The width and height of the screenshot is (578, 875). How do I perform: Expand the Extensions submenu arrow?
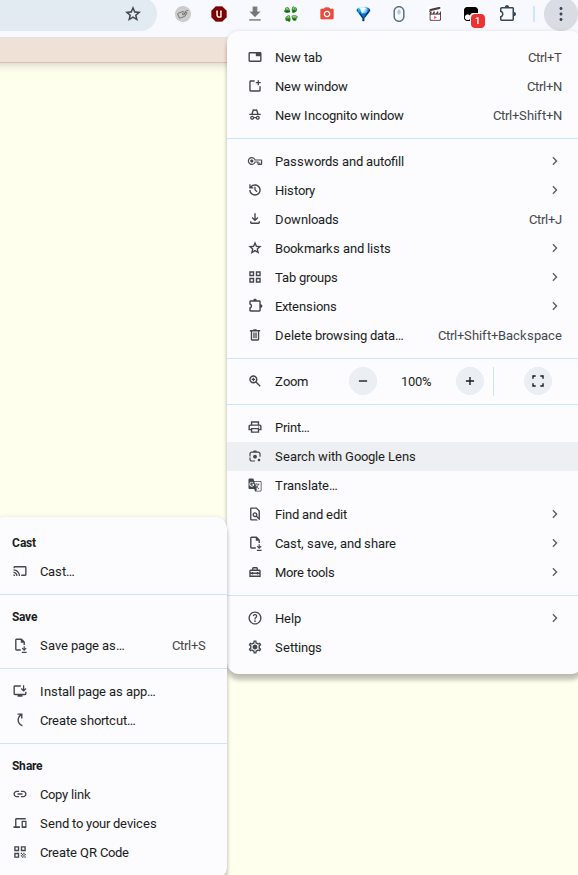[x=555, y=306]
